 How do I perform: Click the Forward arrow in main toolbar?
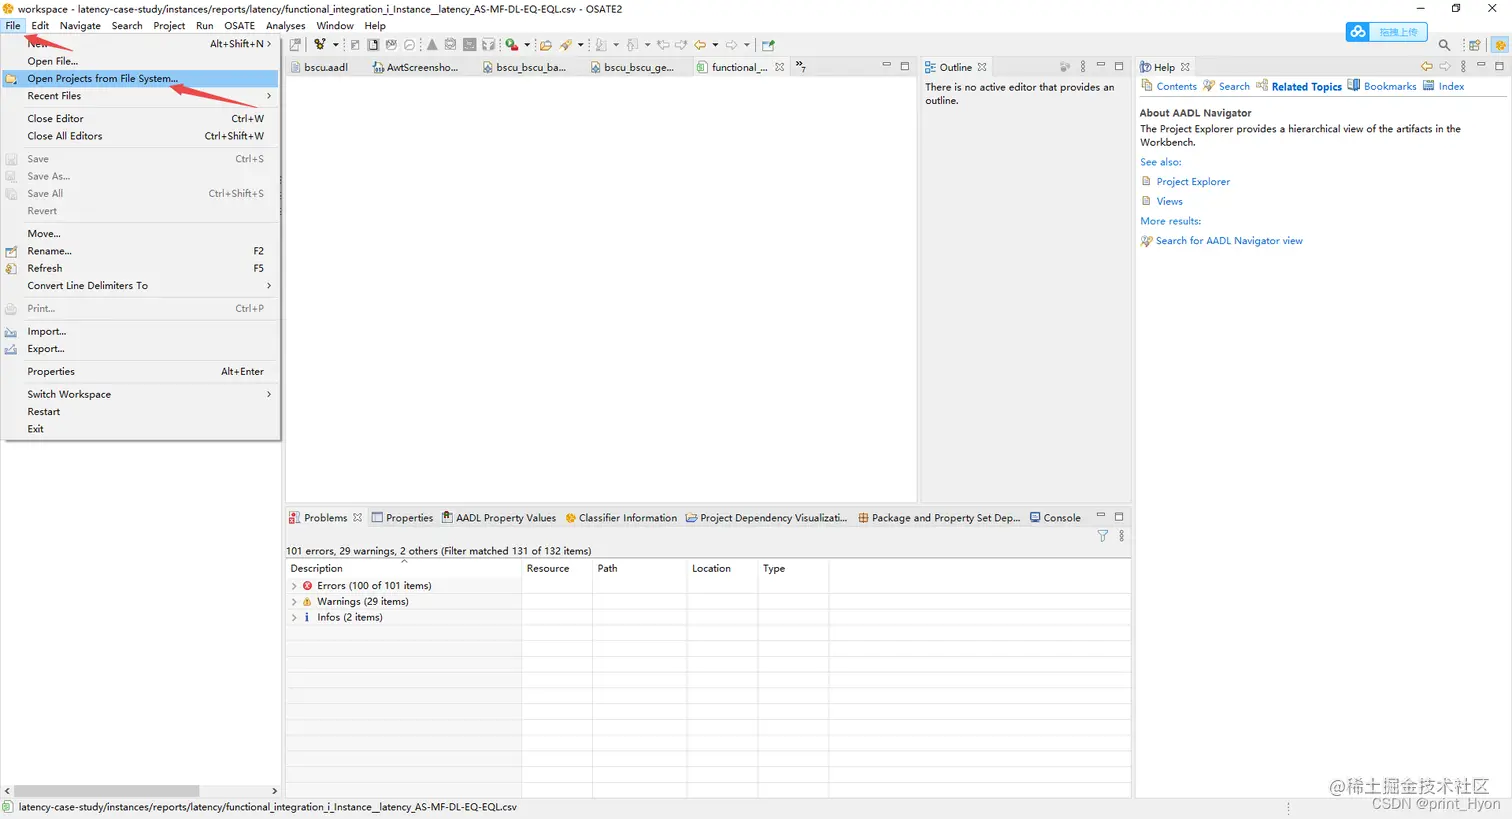pos(732,45)
